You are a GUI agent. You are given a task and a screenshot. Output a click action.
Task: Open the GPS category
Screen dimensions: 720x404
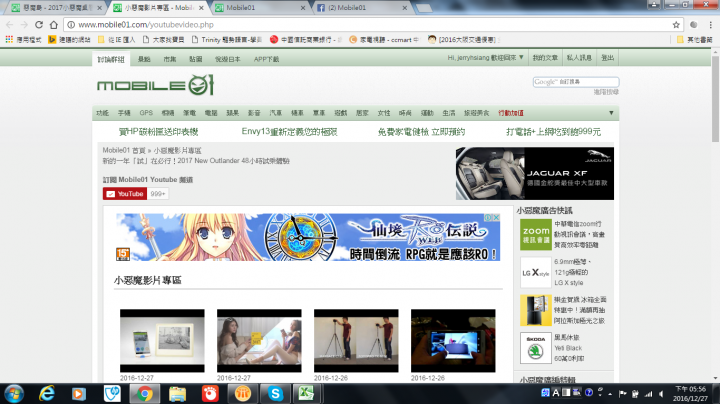[146, 113]
